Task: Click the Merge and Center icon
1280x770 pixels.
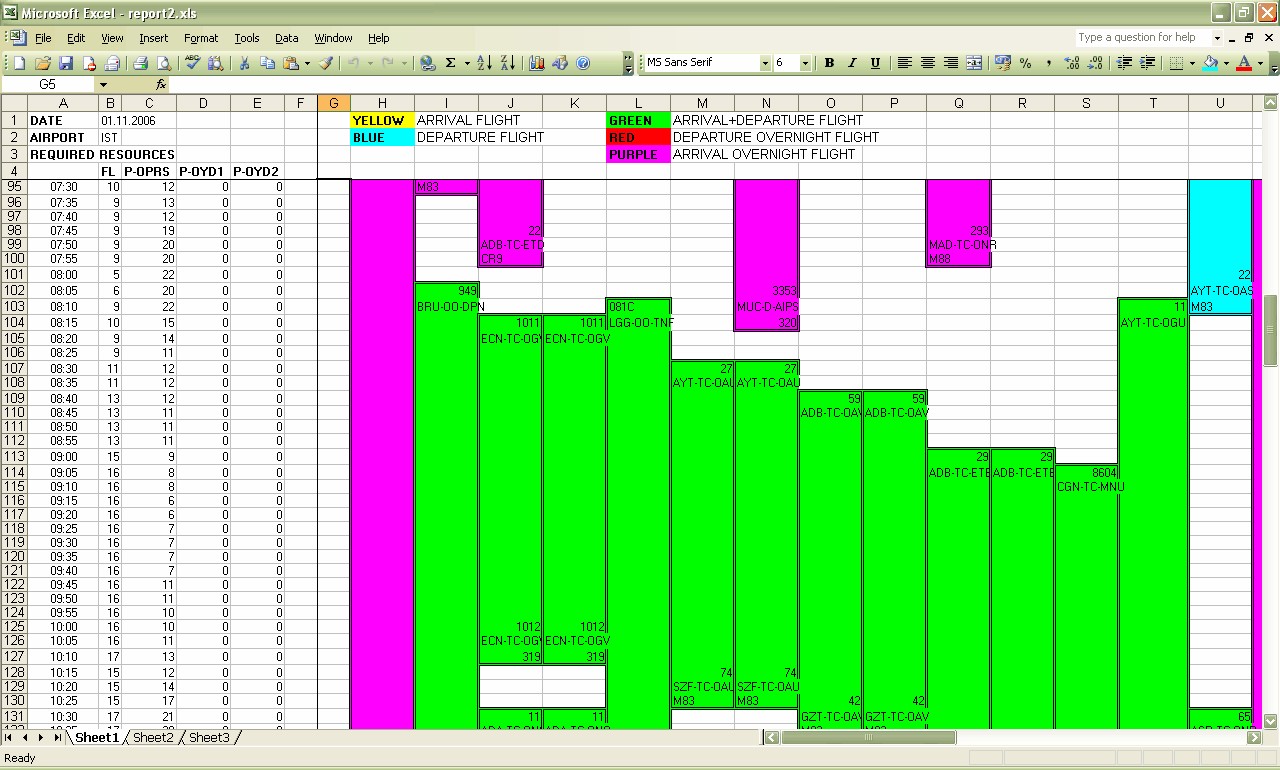Action: tap(974, 63)
